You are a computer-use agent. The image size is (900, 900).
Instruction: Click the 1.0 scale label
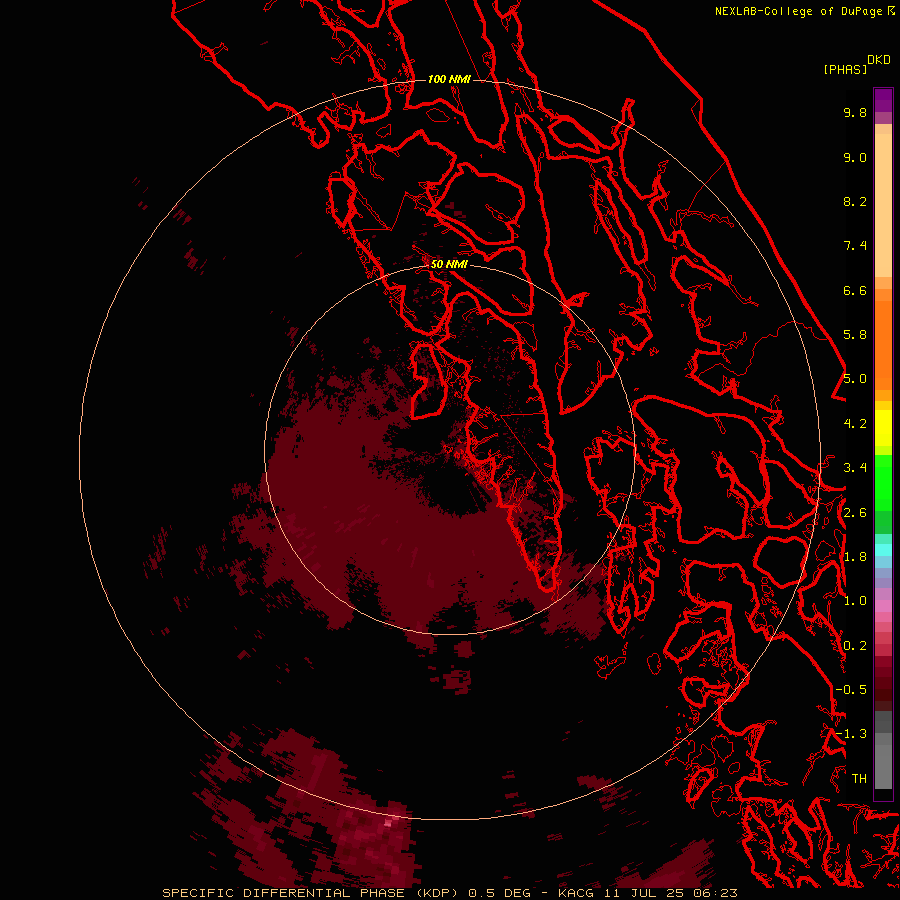(855, 601)
